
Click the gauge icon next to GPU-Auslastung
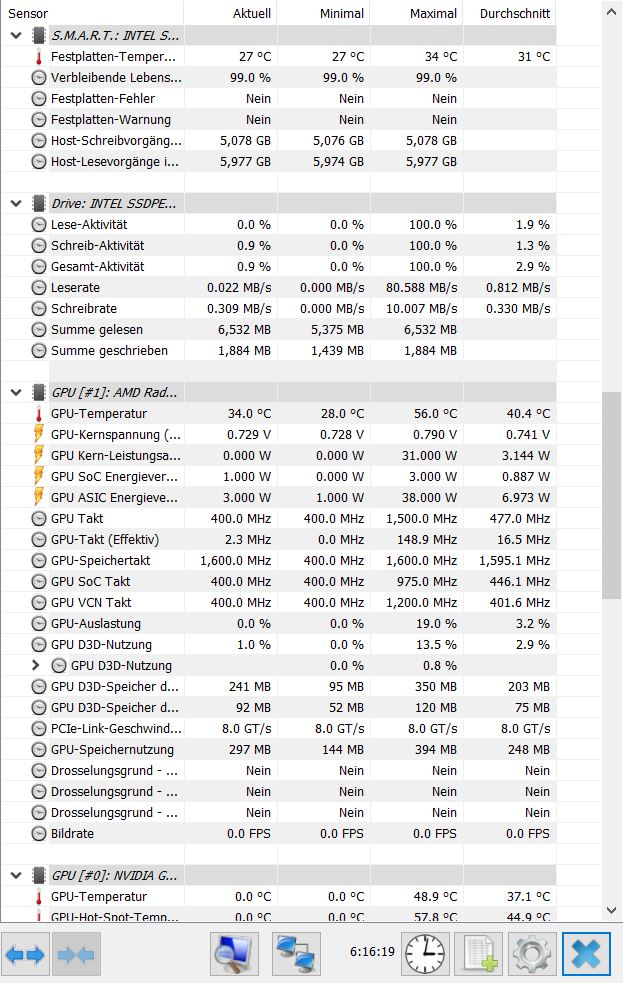(39, 624)
